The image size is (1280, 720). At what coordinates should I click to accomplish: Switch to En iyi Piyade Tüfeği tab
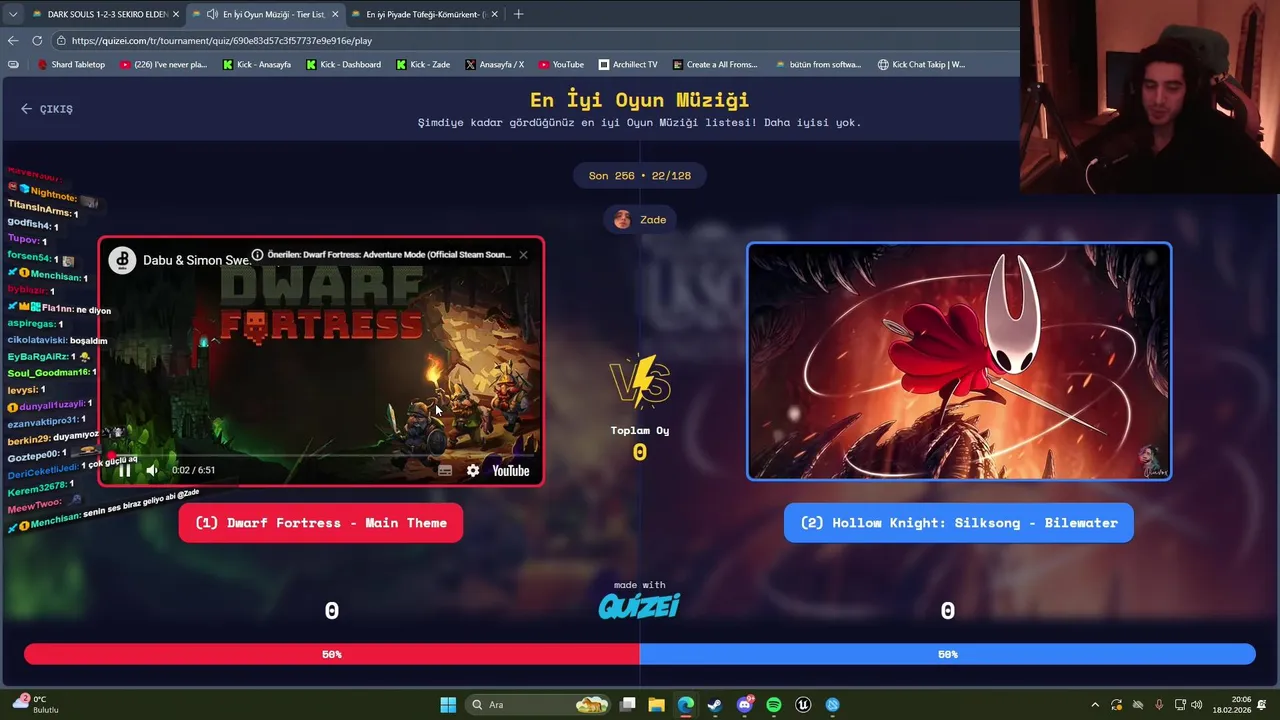[x=423, y=14]
